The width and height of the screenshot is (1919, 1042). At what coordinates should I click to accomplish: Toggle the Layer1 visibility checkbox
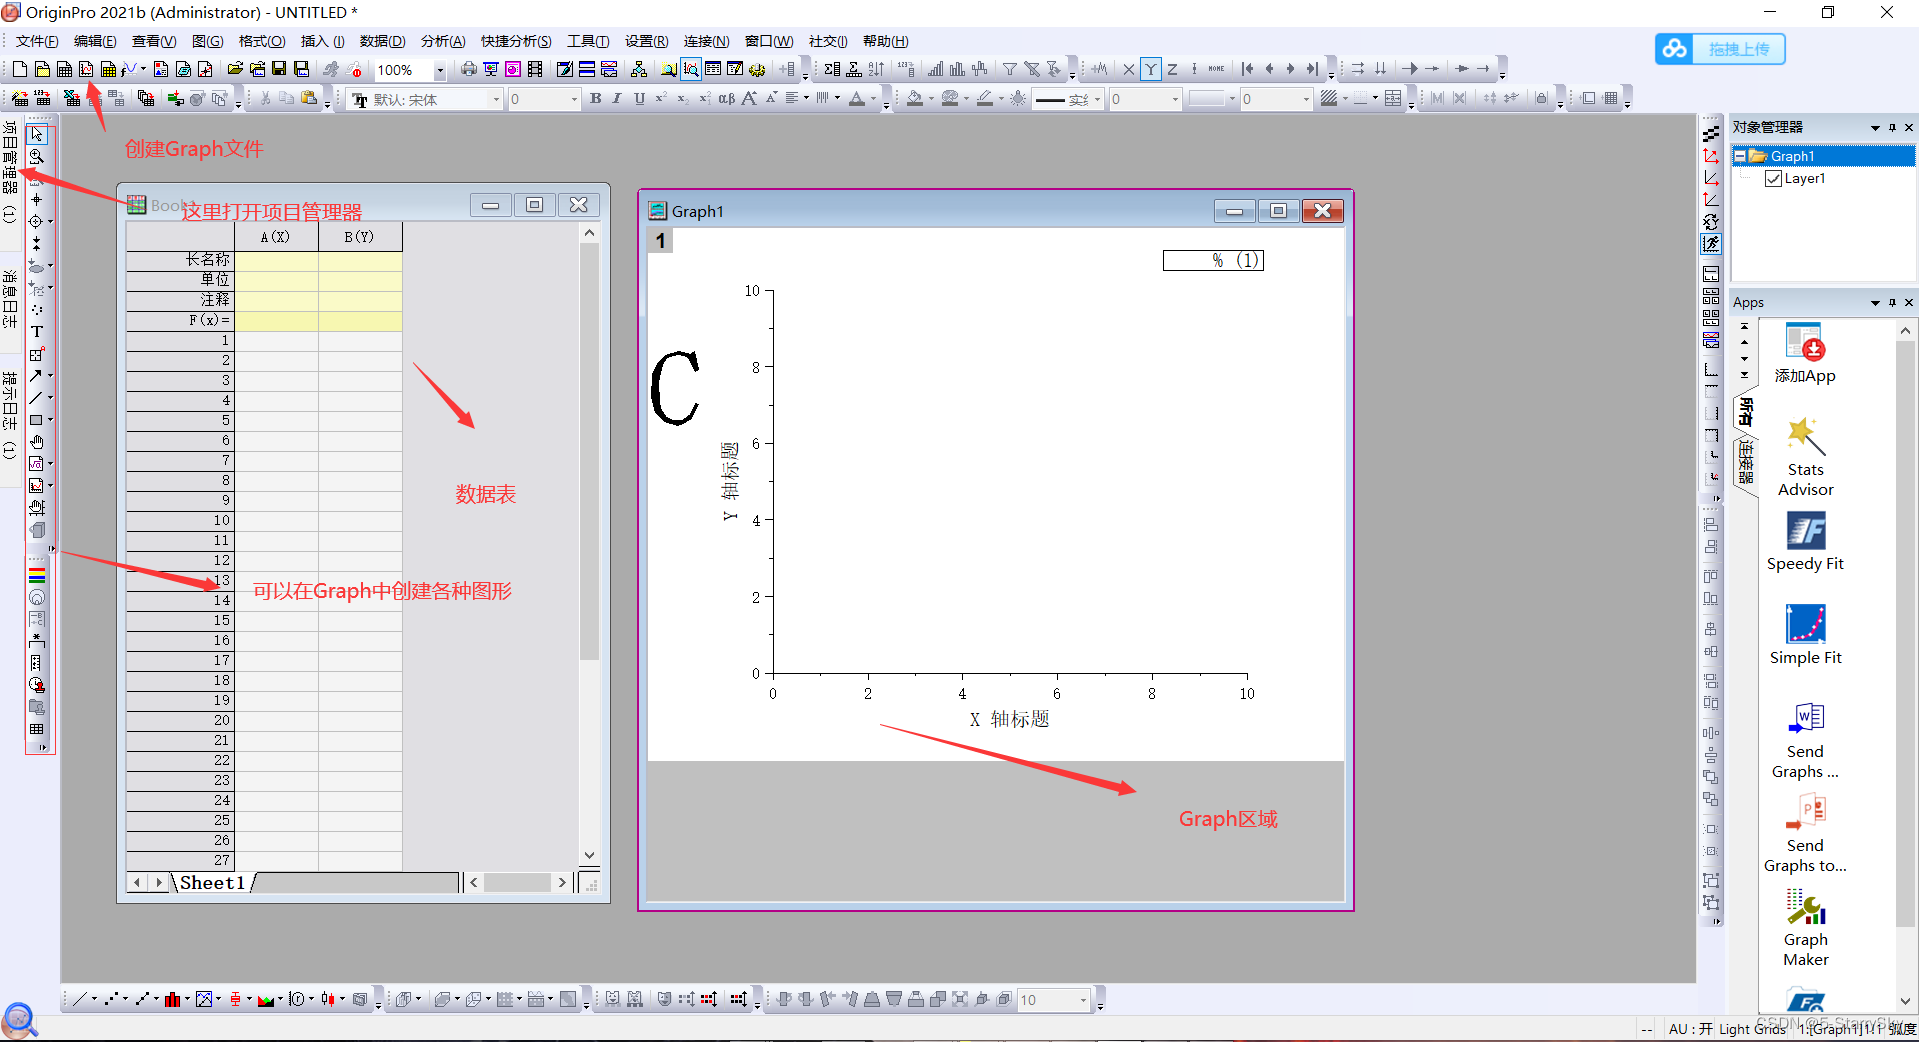point(1773,179)
